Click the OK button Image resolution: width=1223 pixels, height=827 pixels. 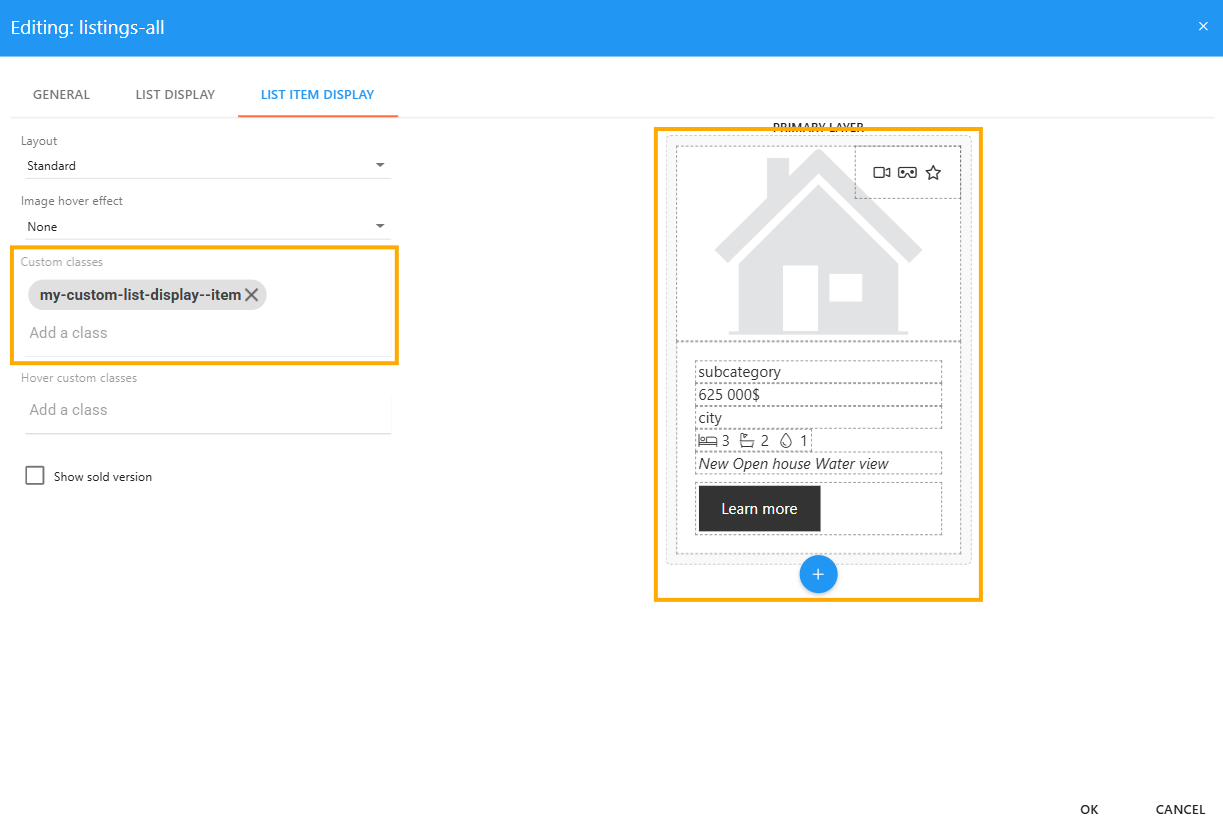(1089, 809)
